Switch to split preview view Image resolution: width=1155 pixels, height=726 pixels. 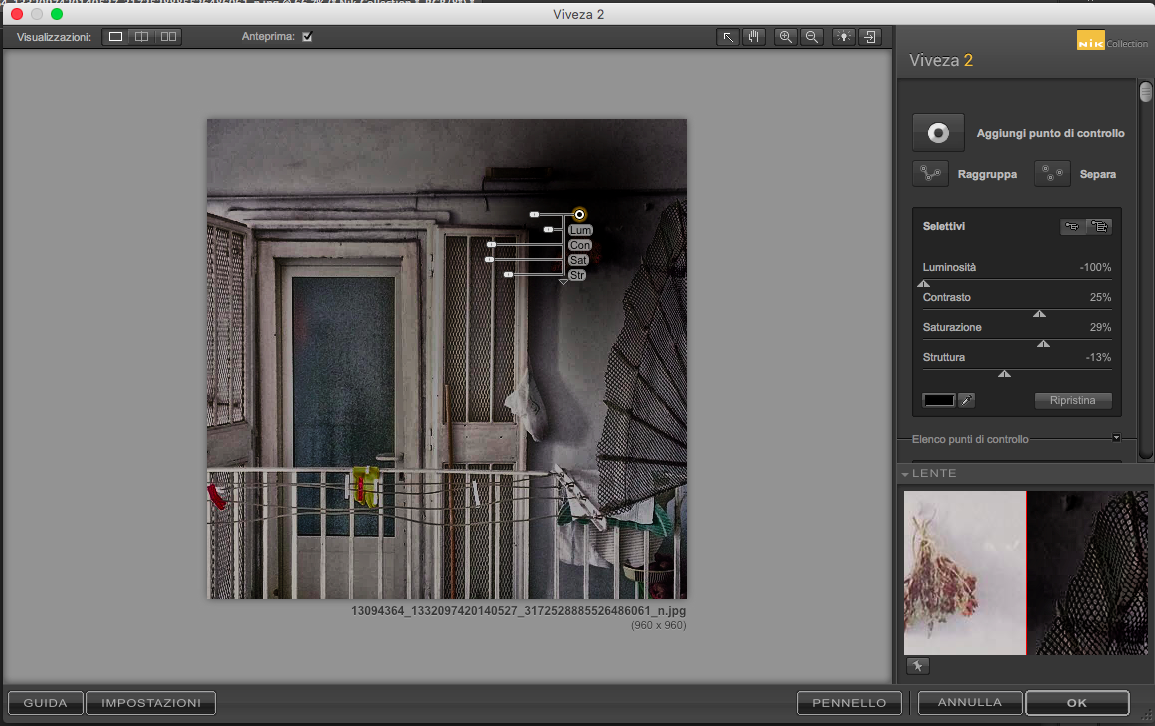tap(142, 37)
